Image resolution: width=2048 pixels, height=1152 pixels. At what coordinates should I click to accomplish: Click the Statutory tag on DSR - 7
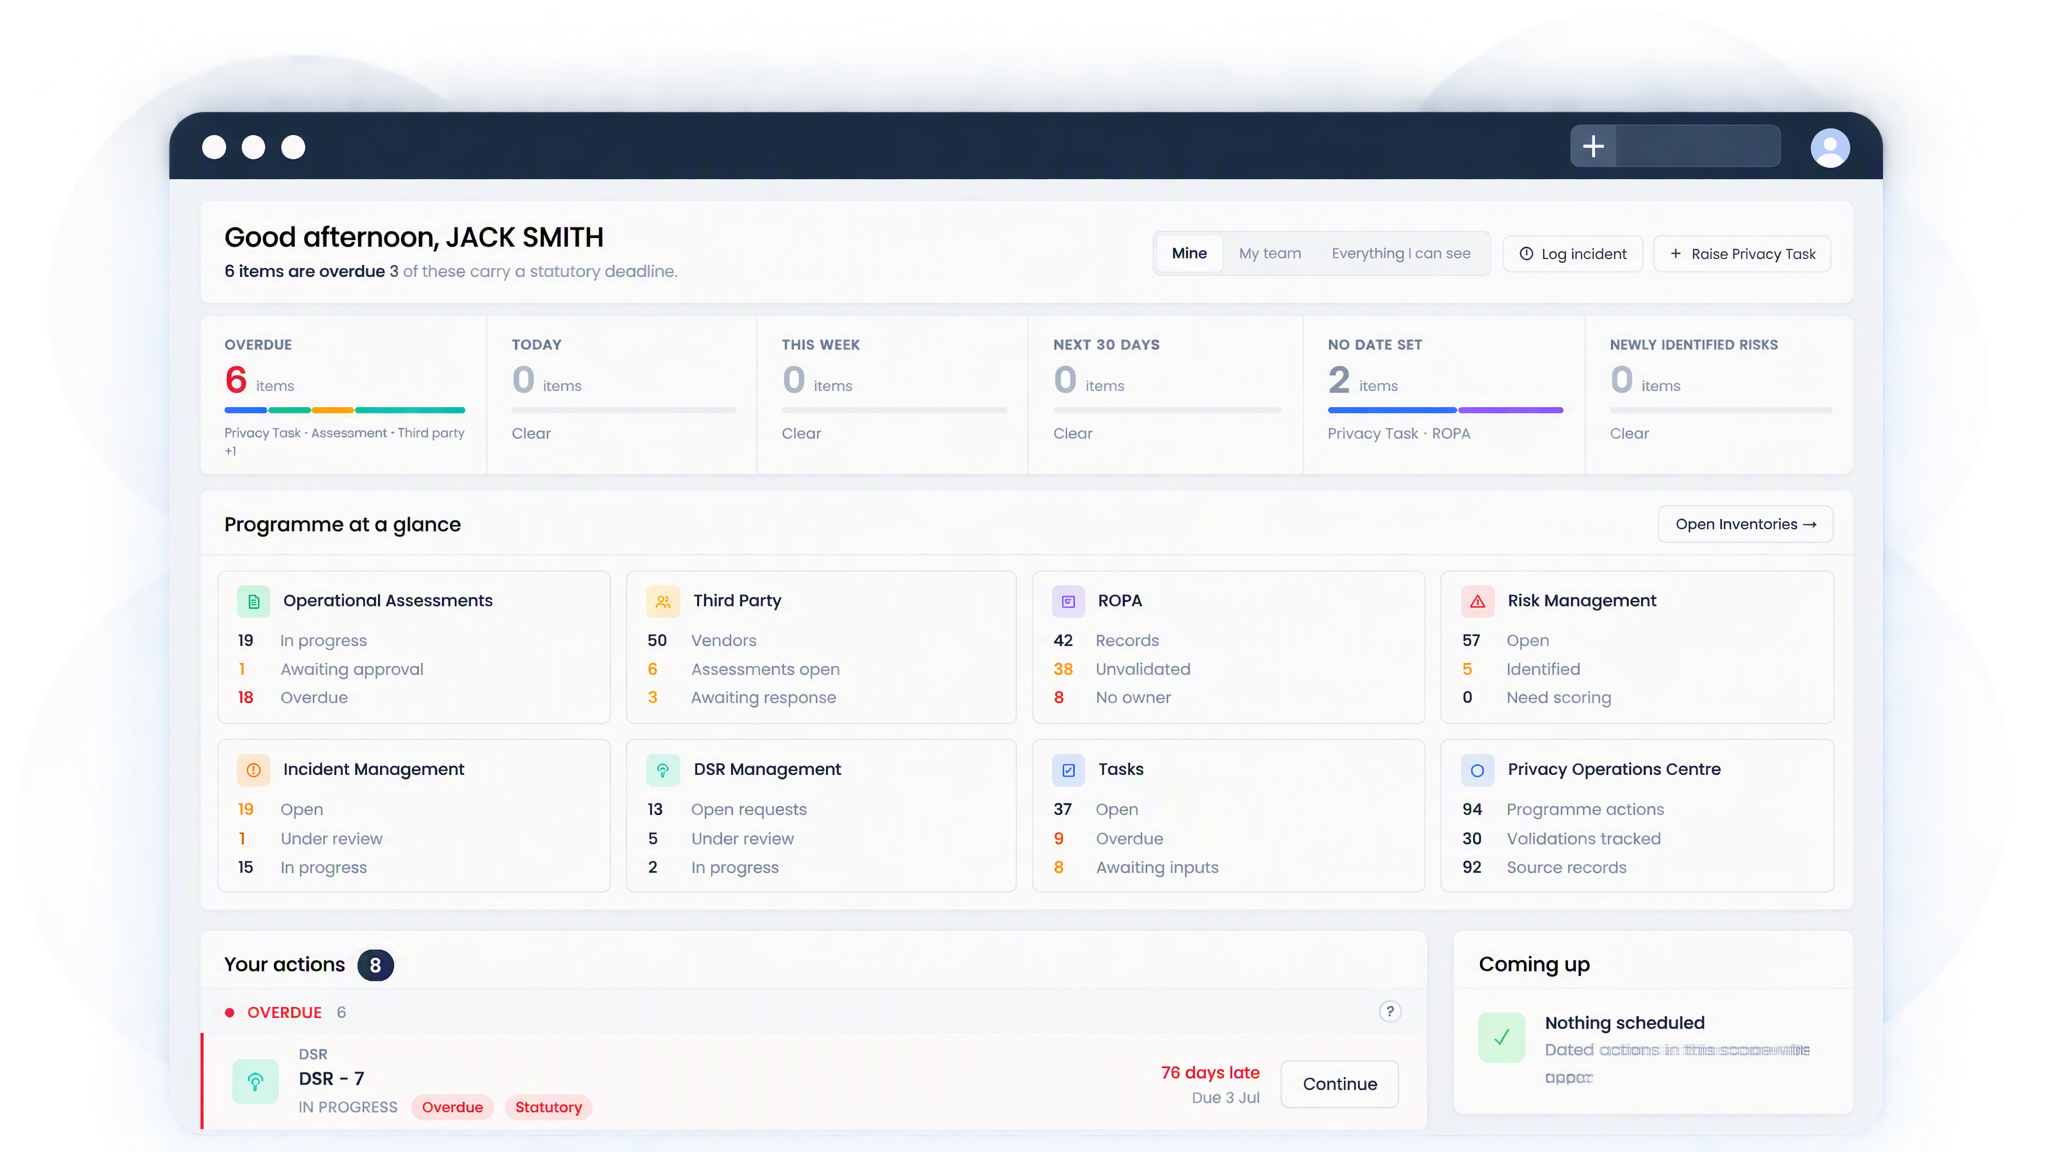[x=548, y=1107]
